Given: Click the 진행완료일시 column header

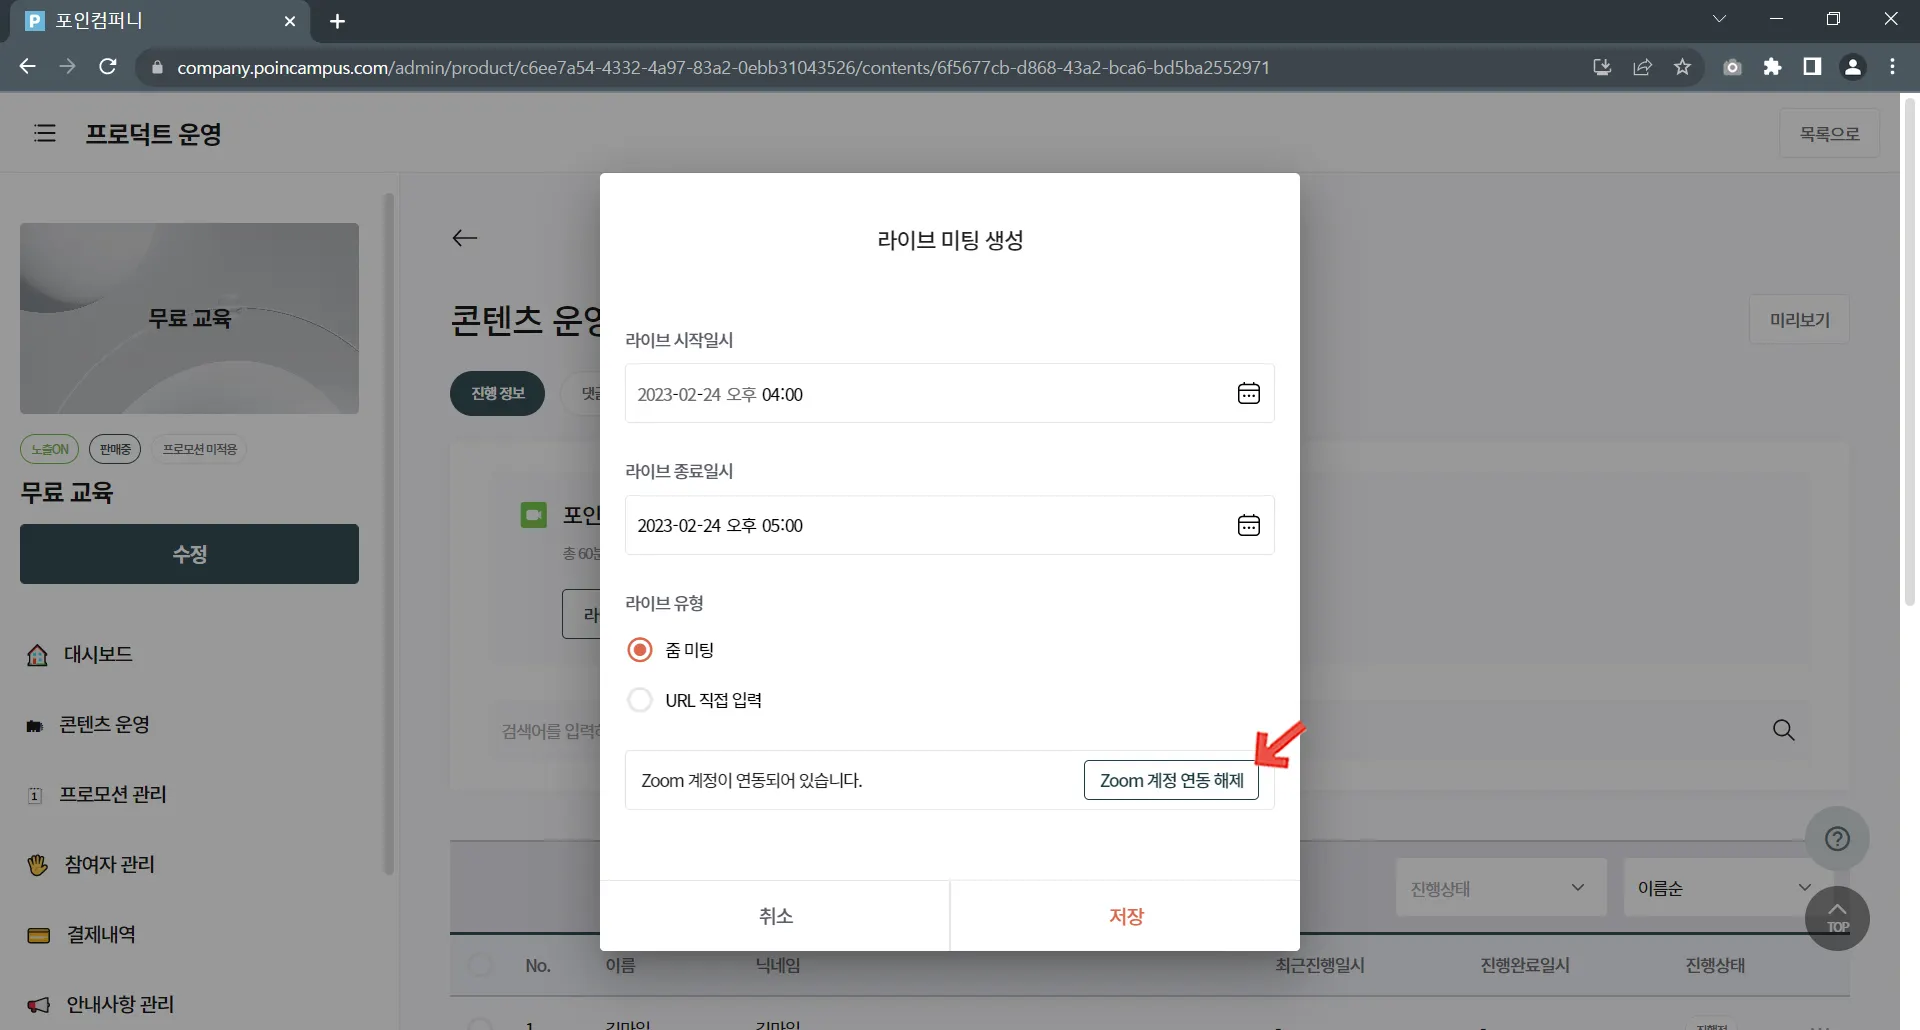Looking at the screenshot, I should pos(1525,965).
